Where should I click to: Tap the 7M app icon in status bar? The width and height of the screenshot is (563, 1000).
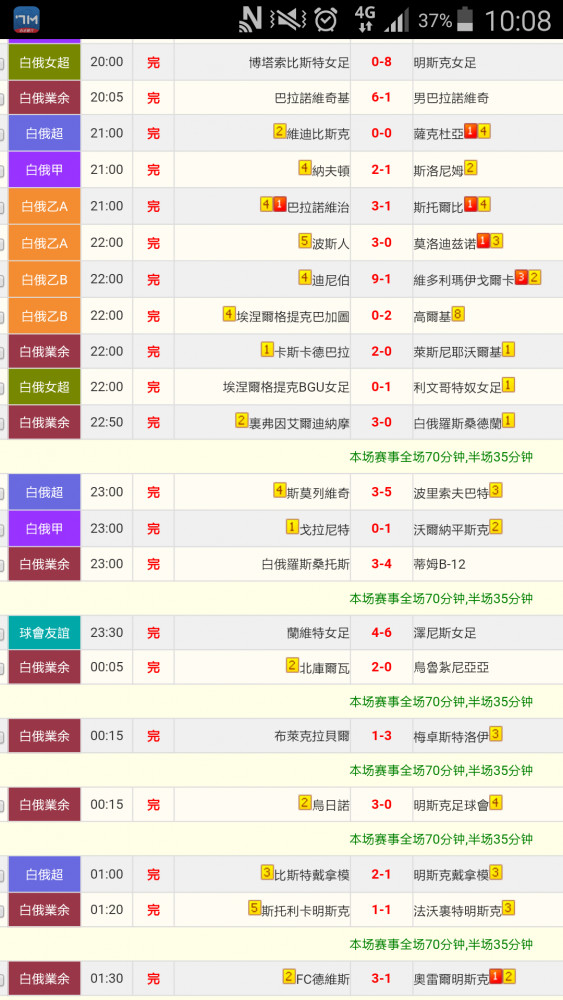pyautogui.click(x=26, y=20)
